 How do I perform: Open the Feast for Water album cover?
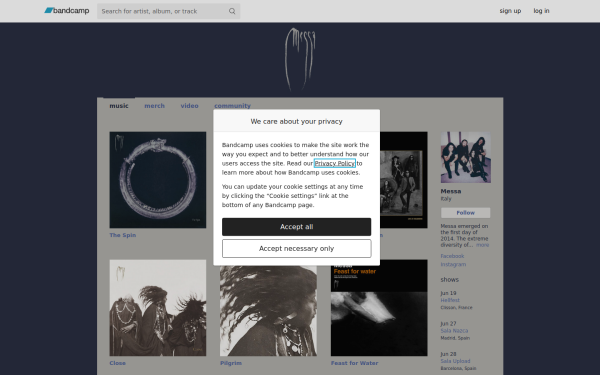pos(379,308)
